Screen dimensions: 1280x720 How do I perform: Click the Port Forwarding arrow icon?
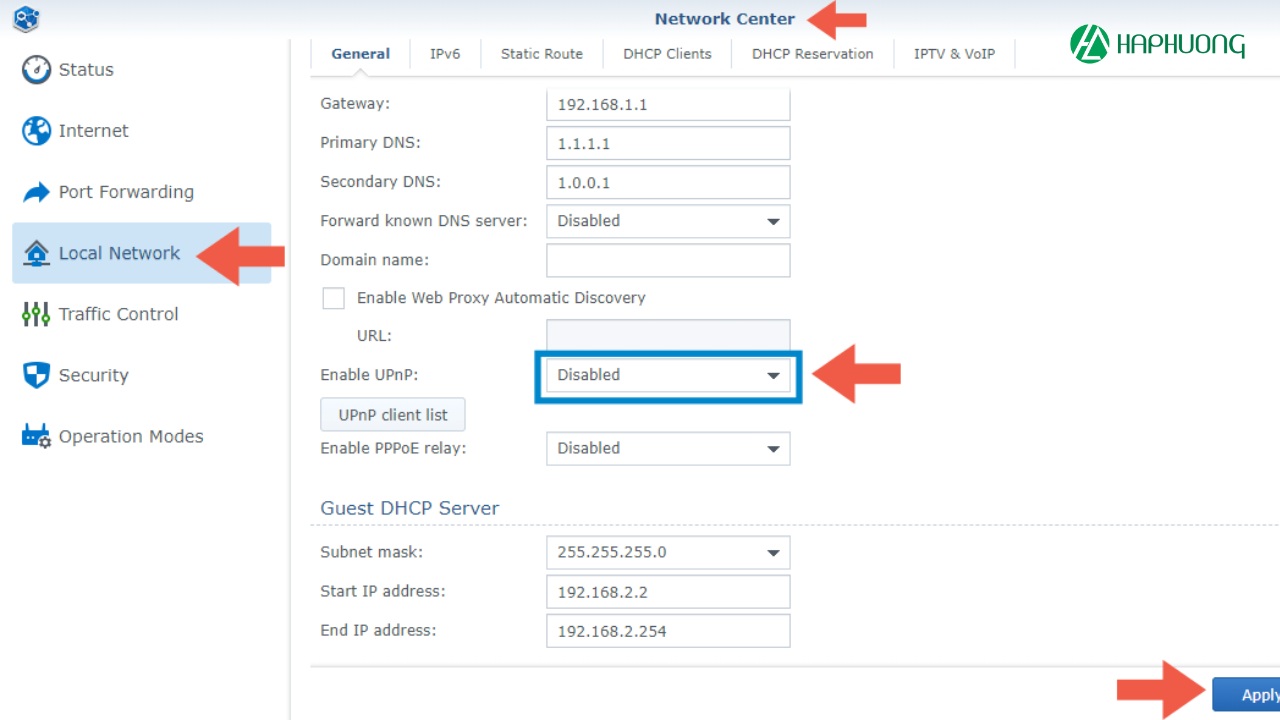36,192
